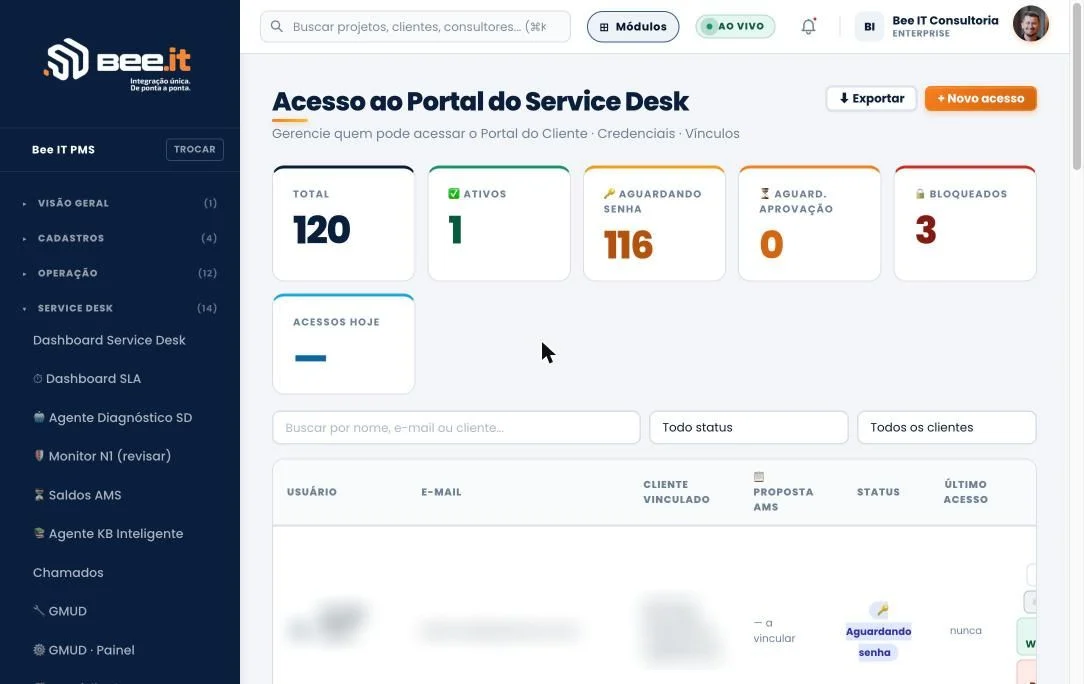This screenshot has width=1084, height=684.
Task: Click the 'nunca' último acesso cell
Action: point(965,631)
